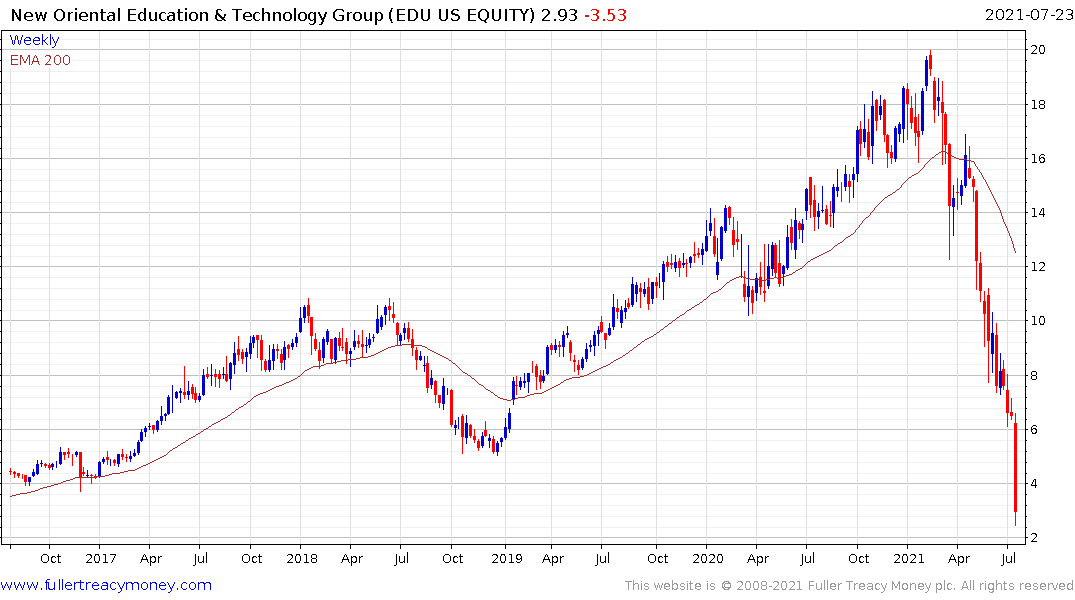Click the EMA 200 legend label

click(40, 60)
